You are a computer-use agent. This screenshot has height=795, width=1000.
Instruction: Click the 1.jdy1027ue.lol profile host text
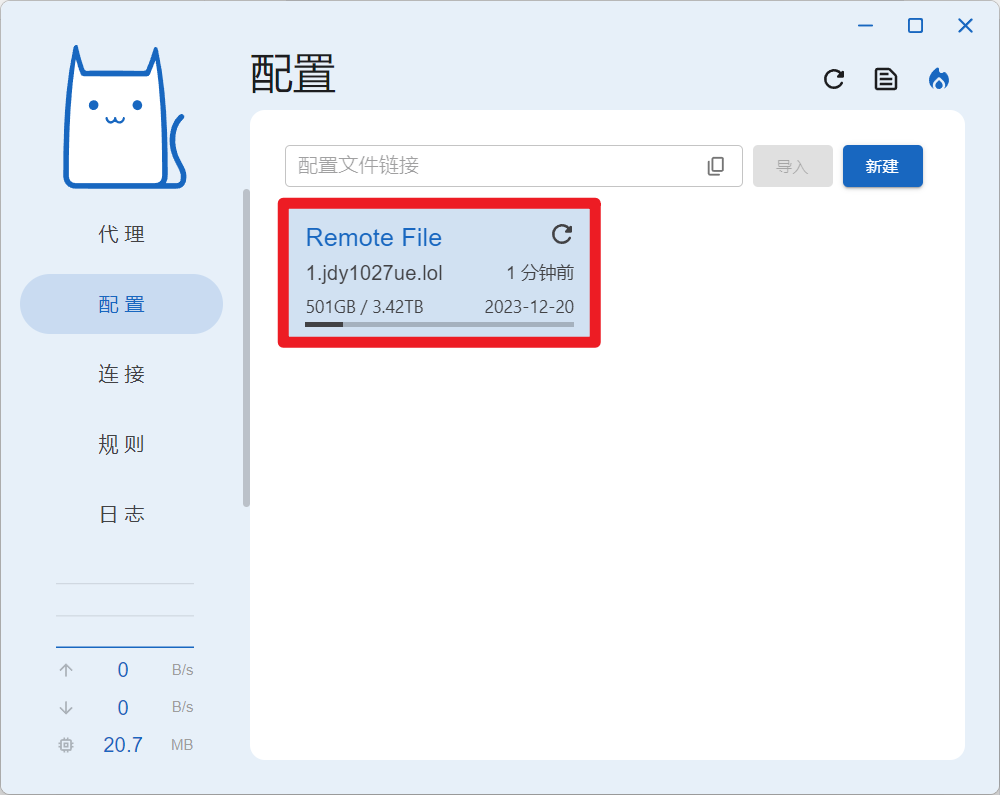[374, 274]
